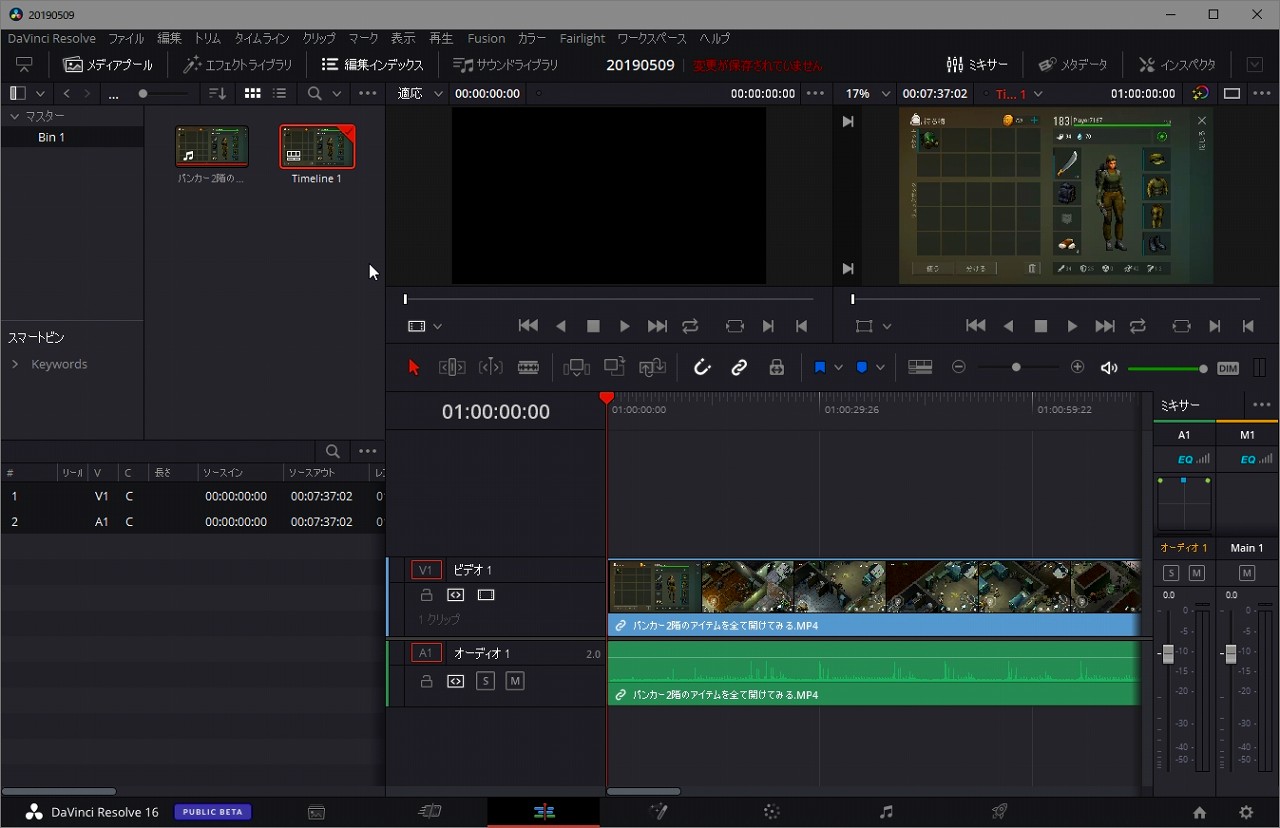1280x828 pixels.
Task: Open the Fusion menu
Action: (486, 38)
